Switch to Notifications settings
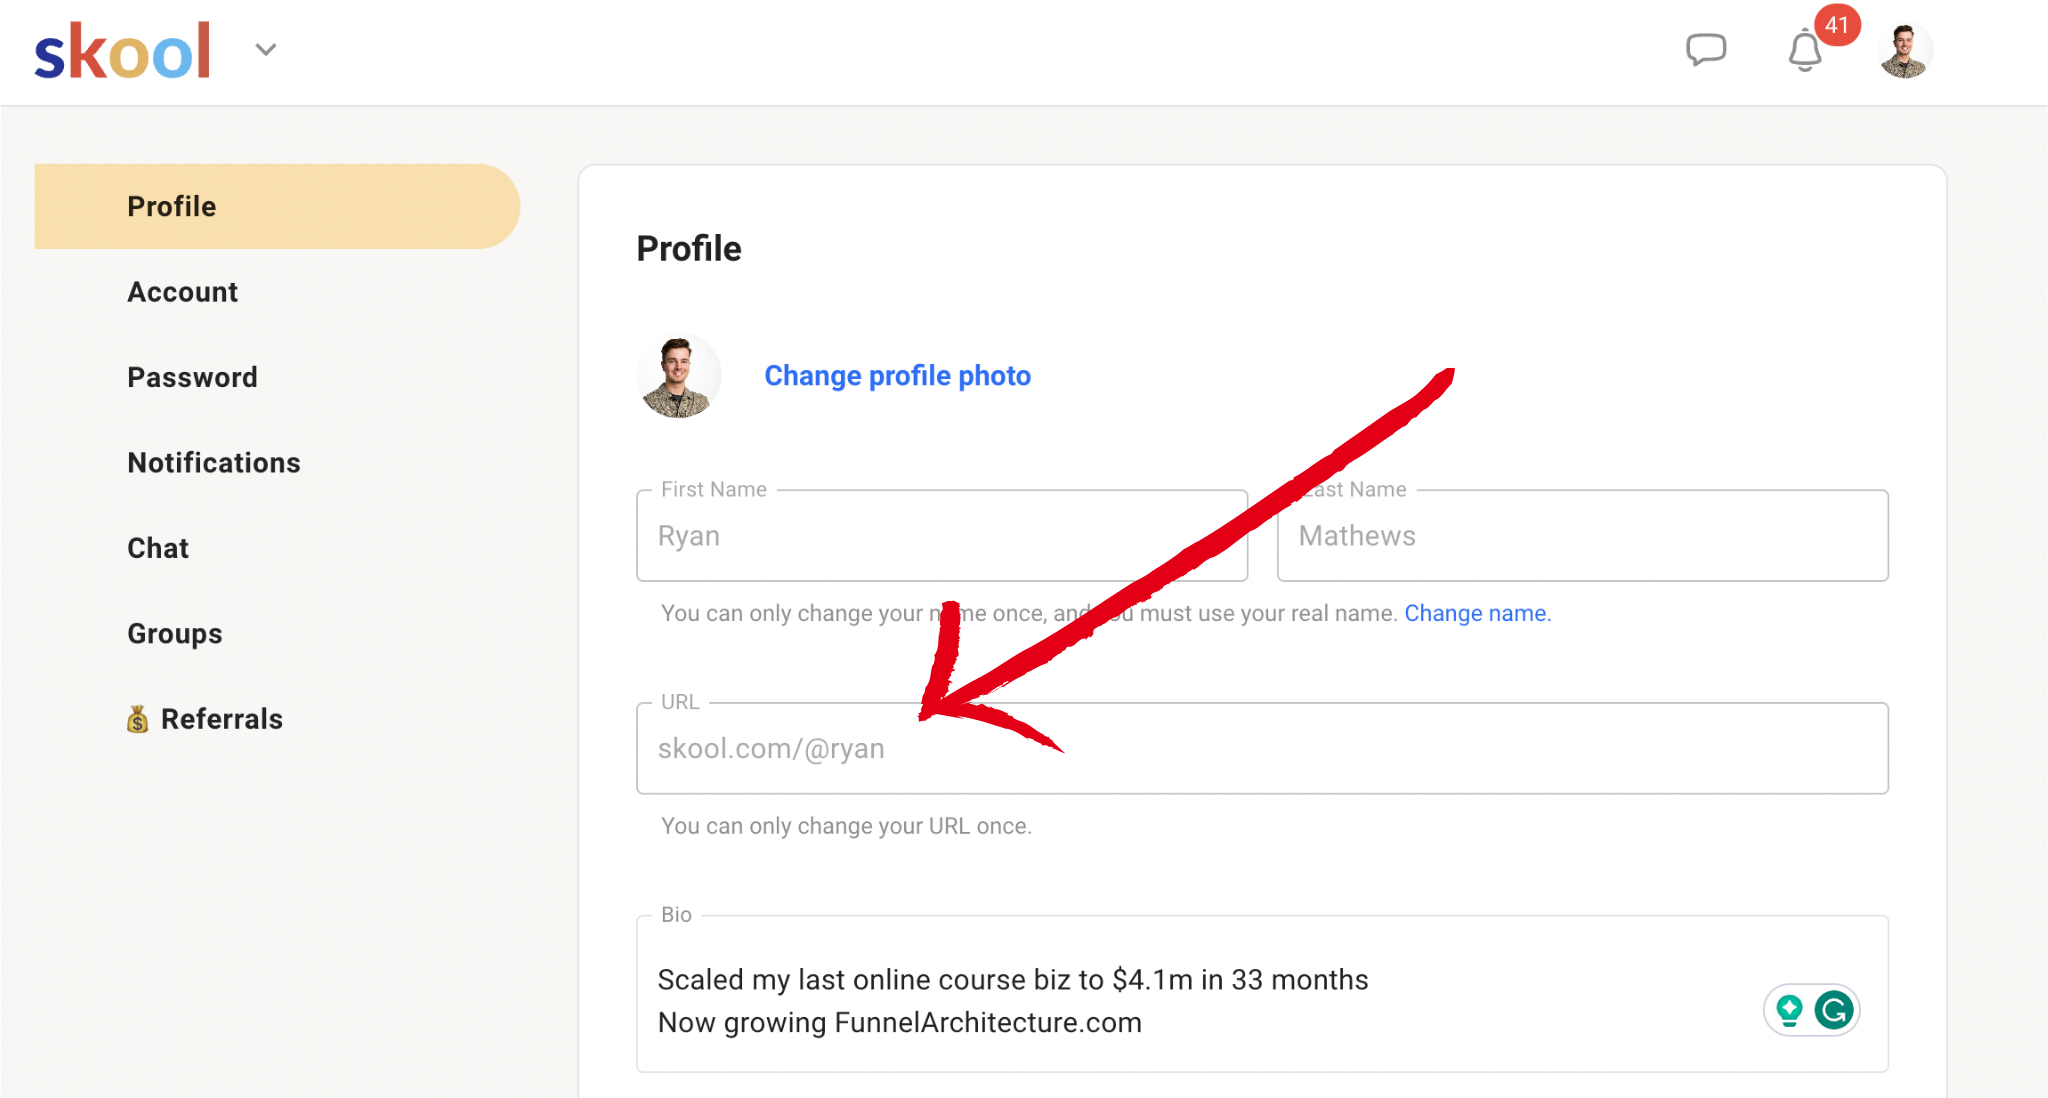 [x=214, y=463]
